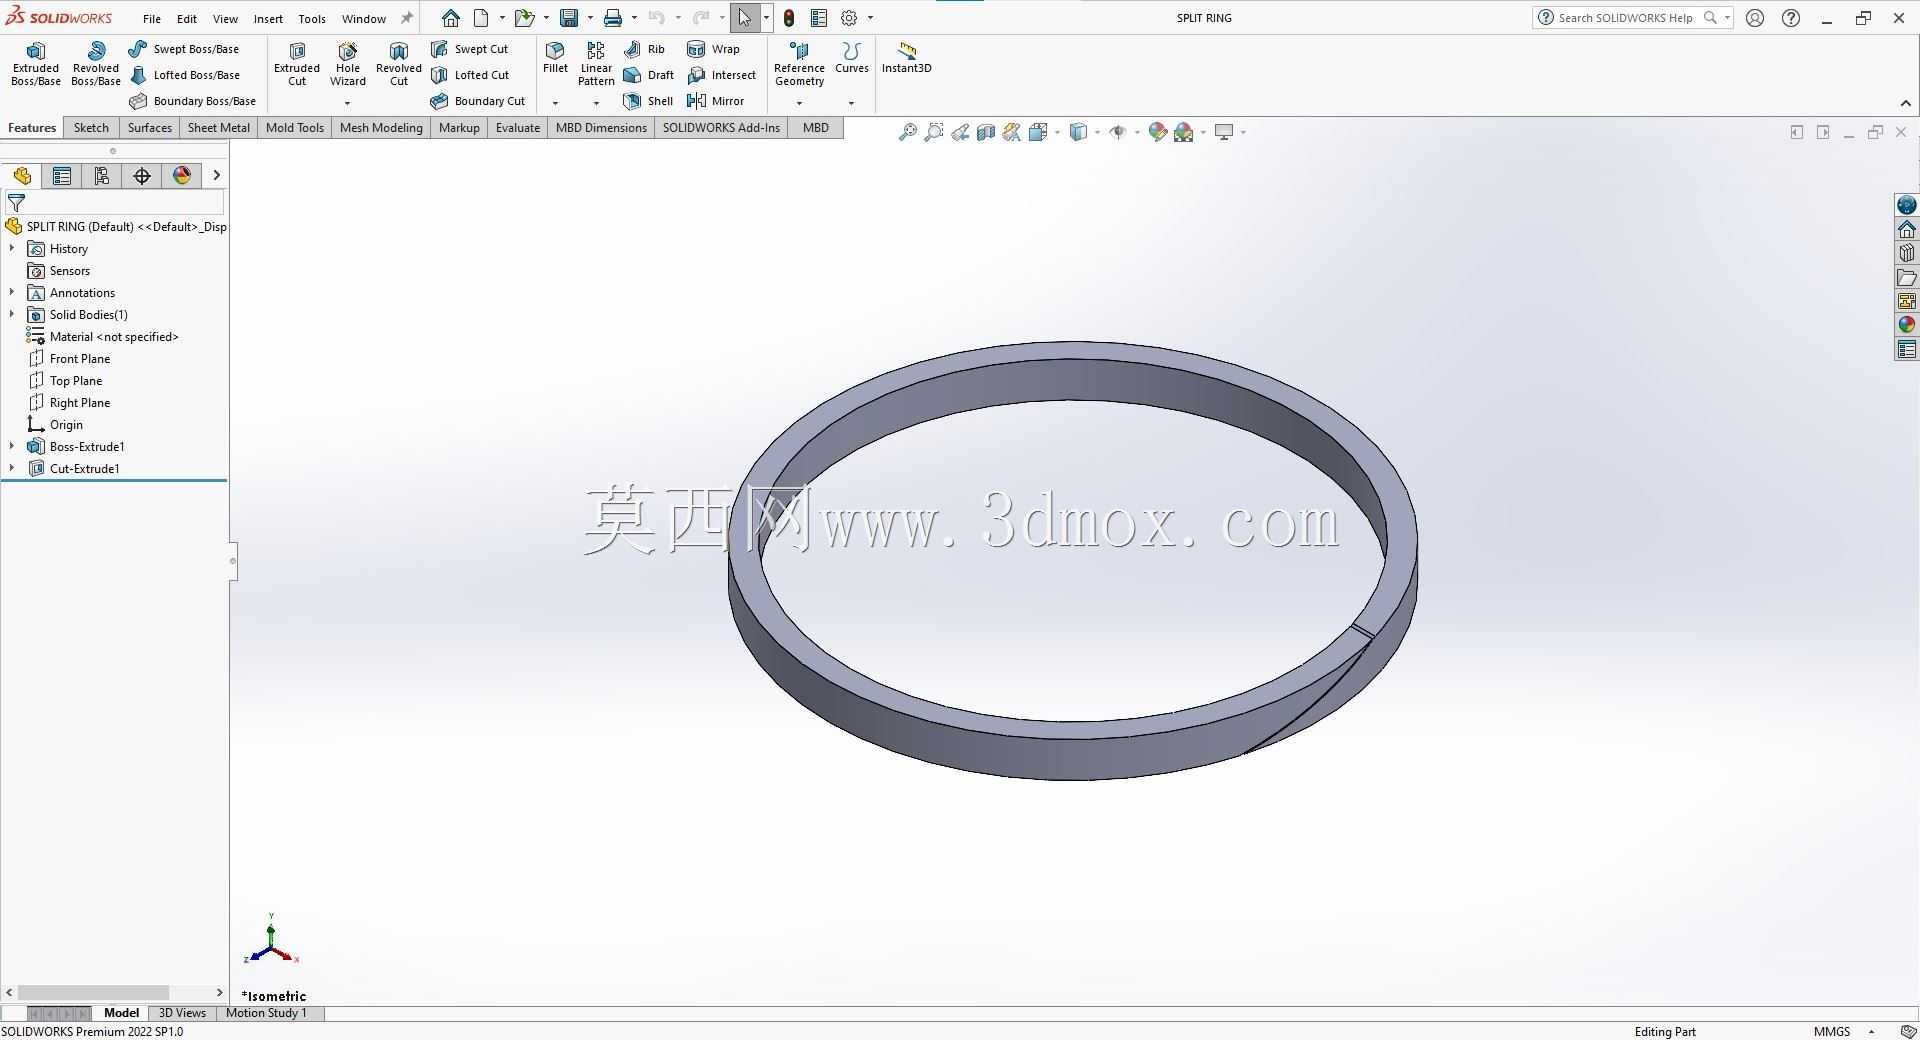Image resolution: width=1920 pixels, height=1040 pixels.
Task: Choose Boundary Boss/Base feature
Action: coord(193,101)
